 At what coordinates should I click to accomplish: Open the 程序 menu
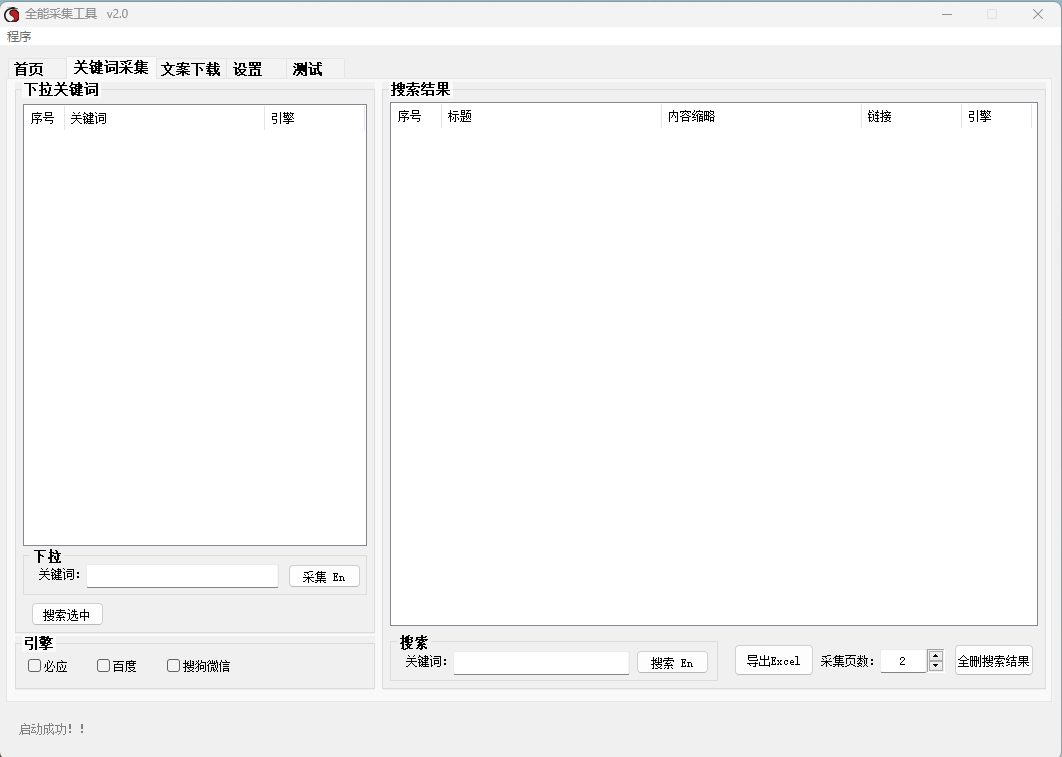point(19,36)
